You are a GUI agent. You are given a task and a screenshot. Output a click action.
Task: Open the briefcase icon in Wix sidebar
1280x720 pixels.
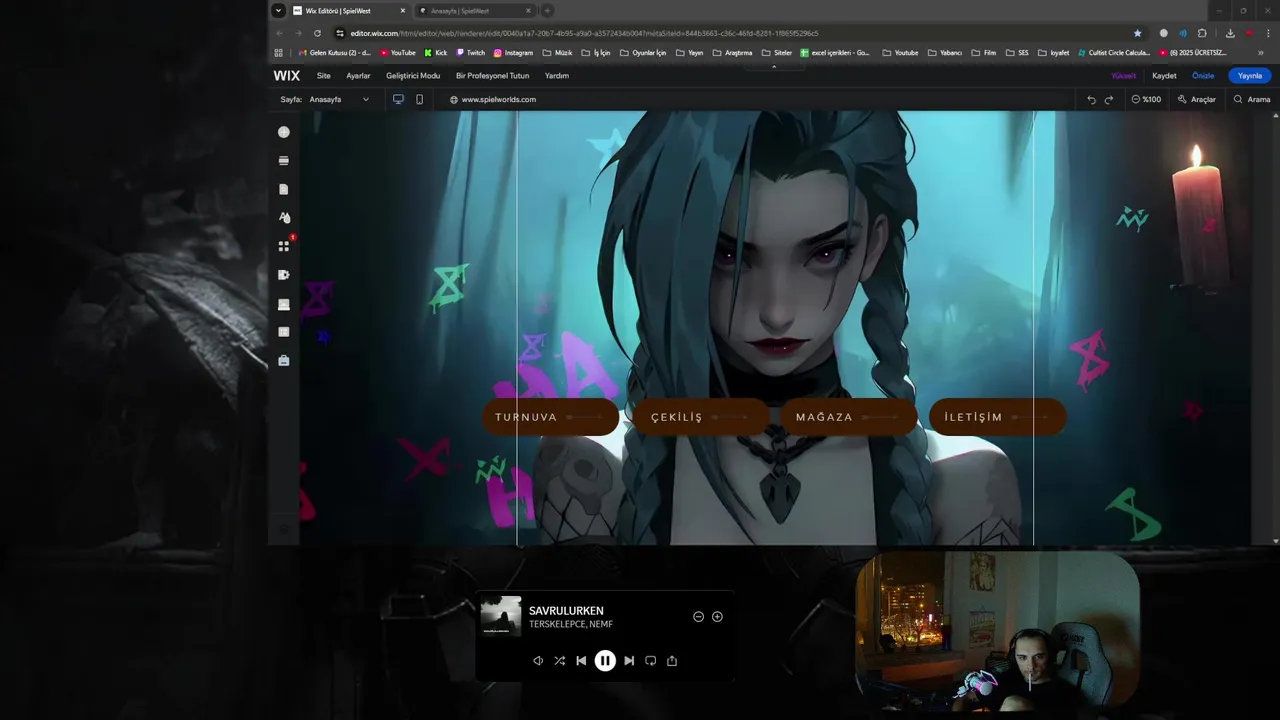click(x=284, y=361)
